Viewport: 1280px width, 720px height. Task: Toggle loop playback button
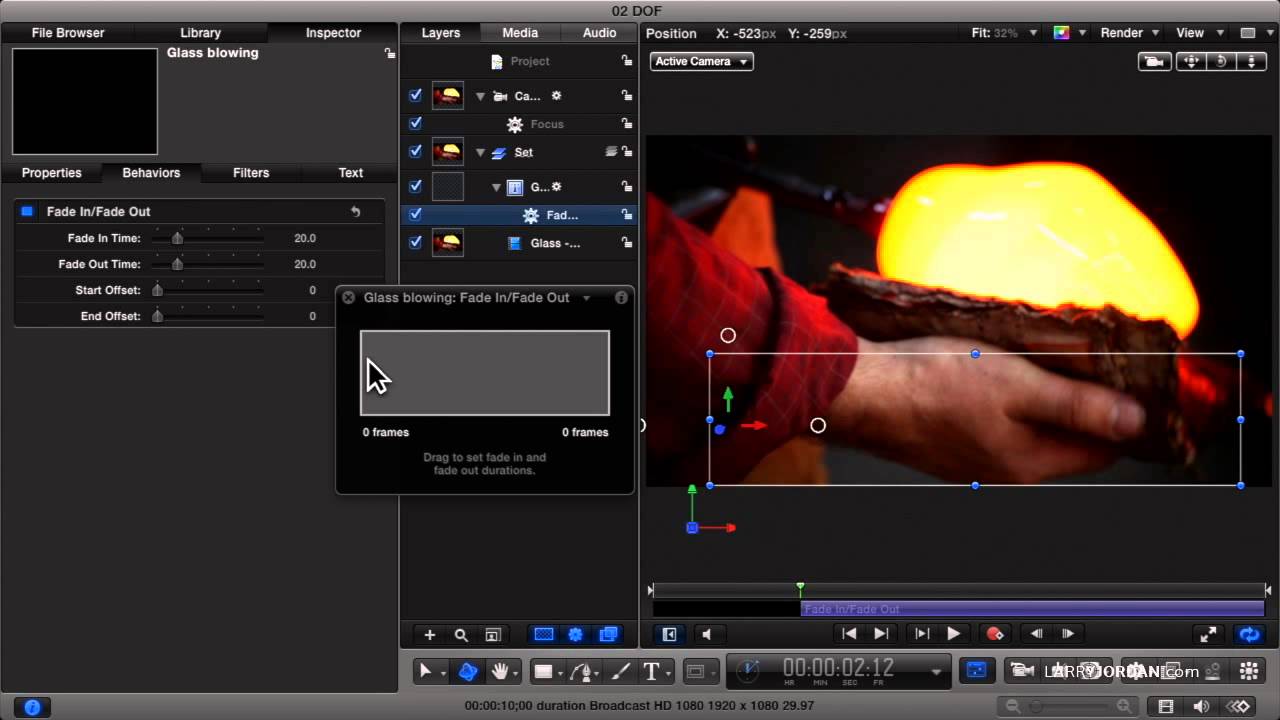[1249, 634]
